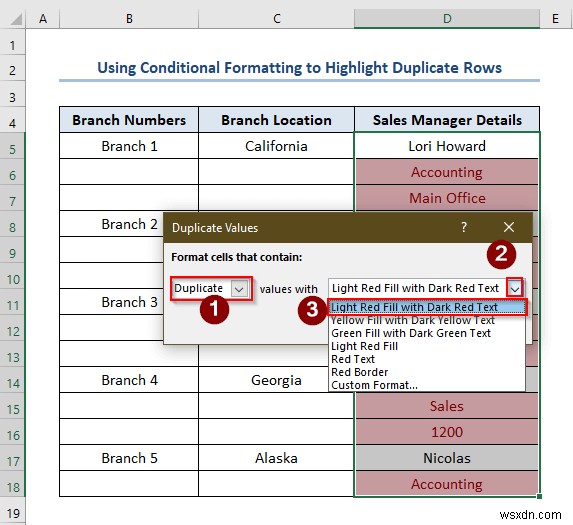Select the California cell
This screenshot has width=573, height=525.
pos(277,146)
